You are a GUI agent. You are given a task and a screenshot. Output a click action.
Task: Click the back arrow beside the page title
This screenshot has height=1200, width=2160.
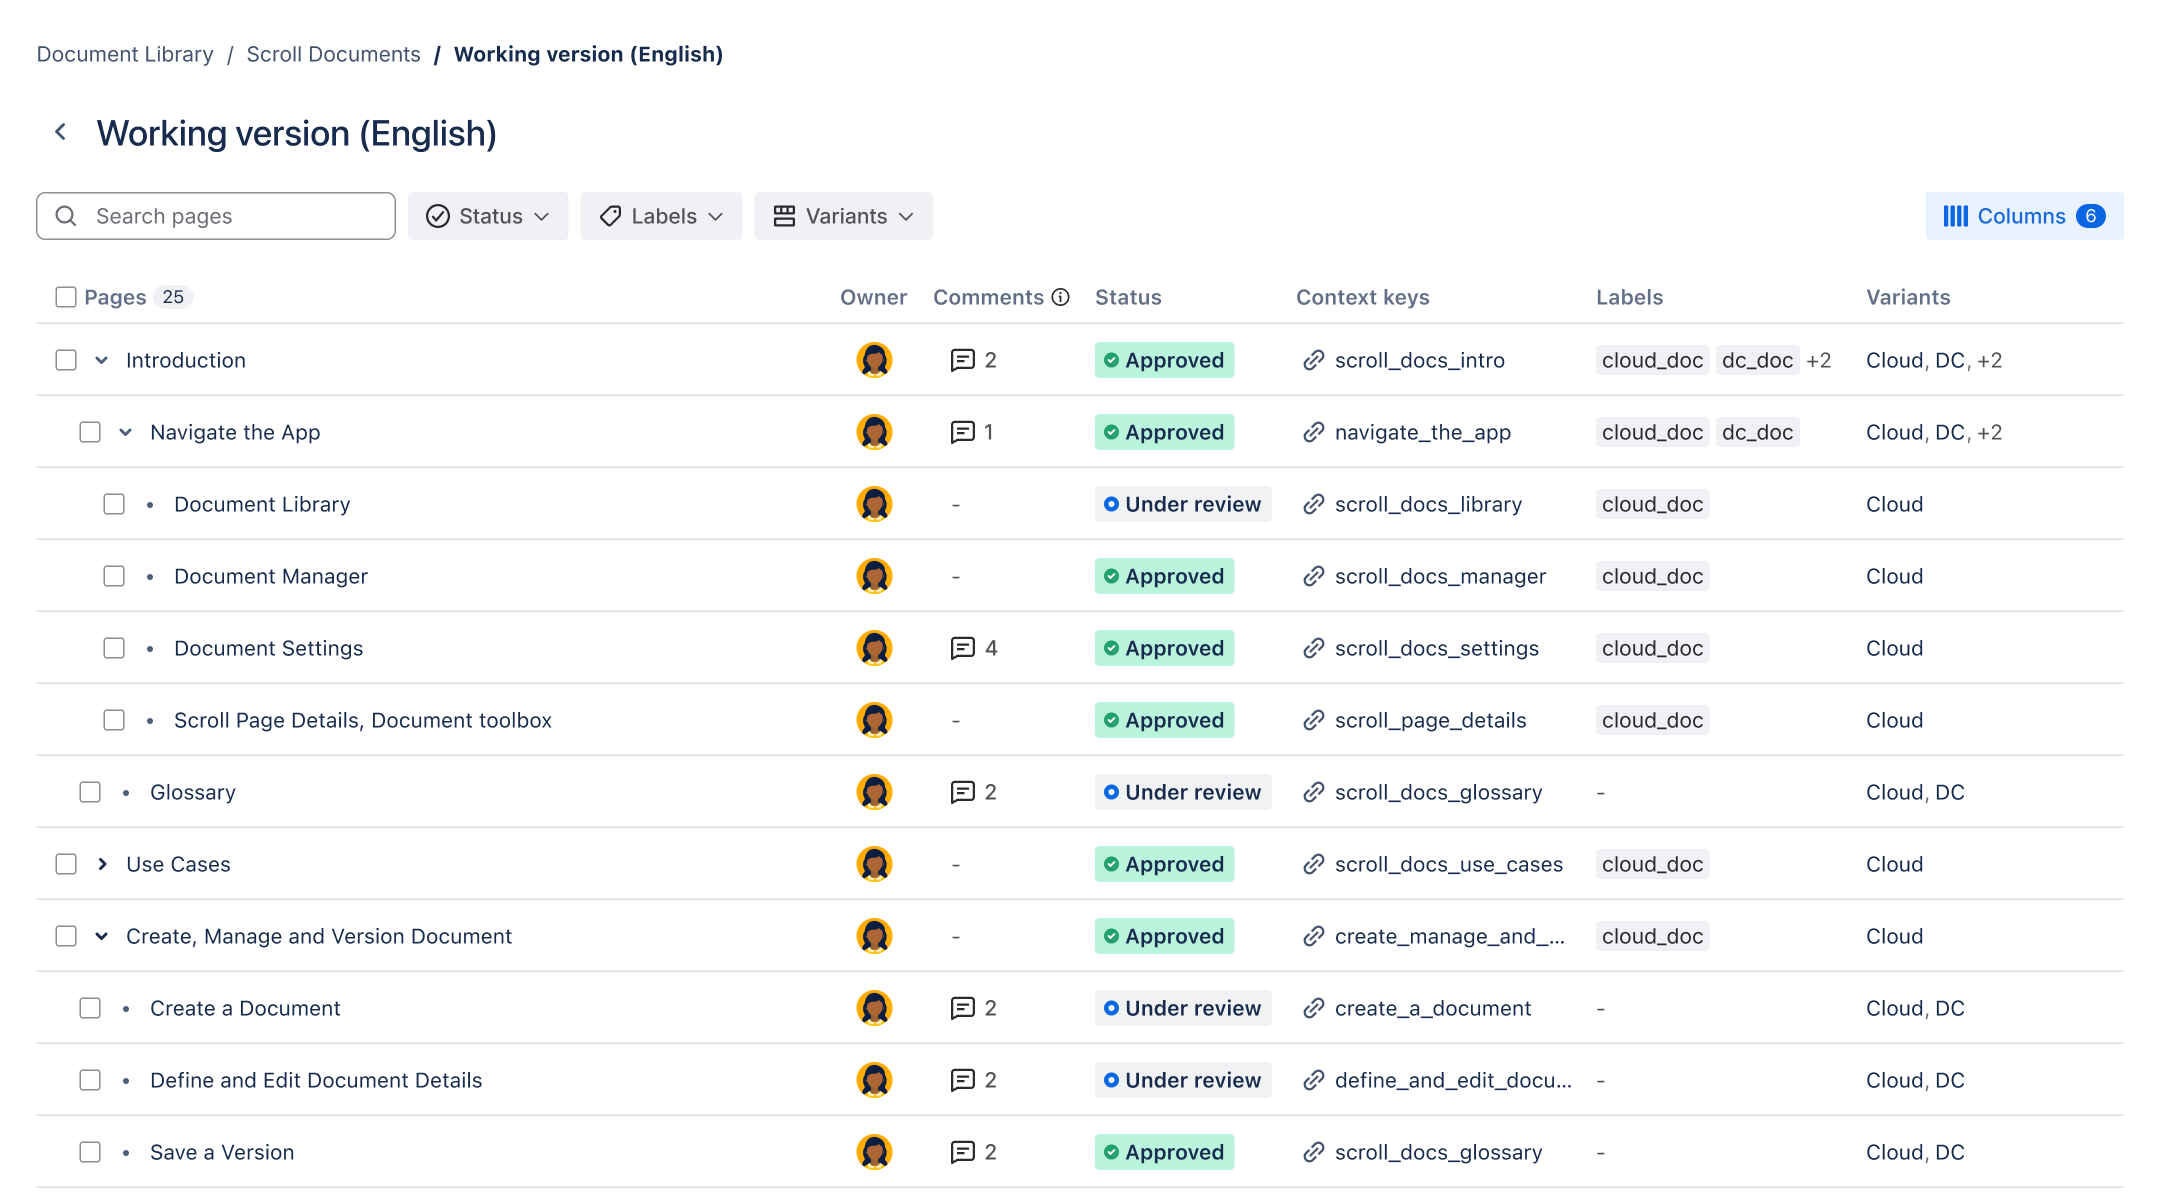coord(61,132)
